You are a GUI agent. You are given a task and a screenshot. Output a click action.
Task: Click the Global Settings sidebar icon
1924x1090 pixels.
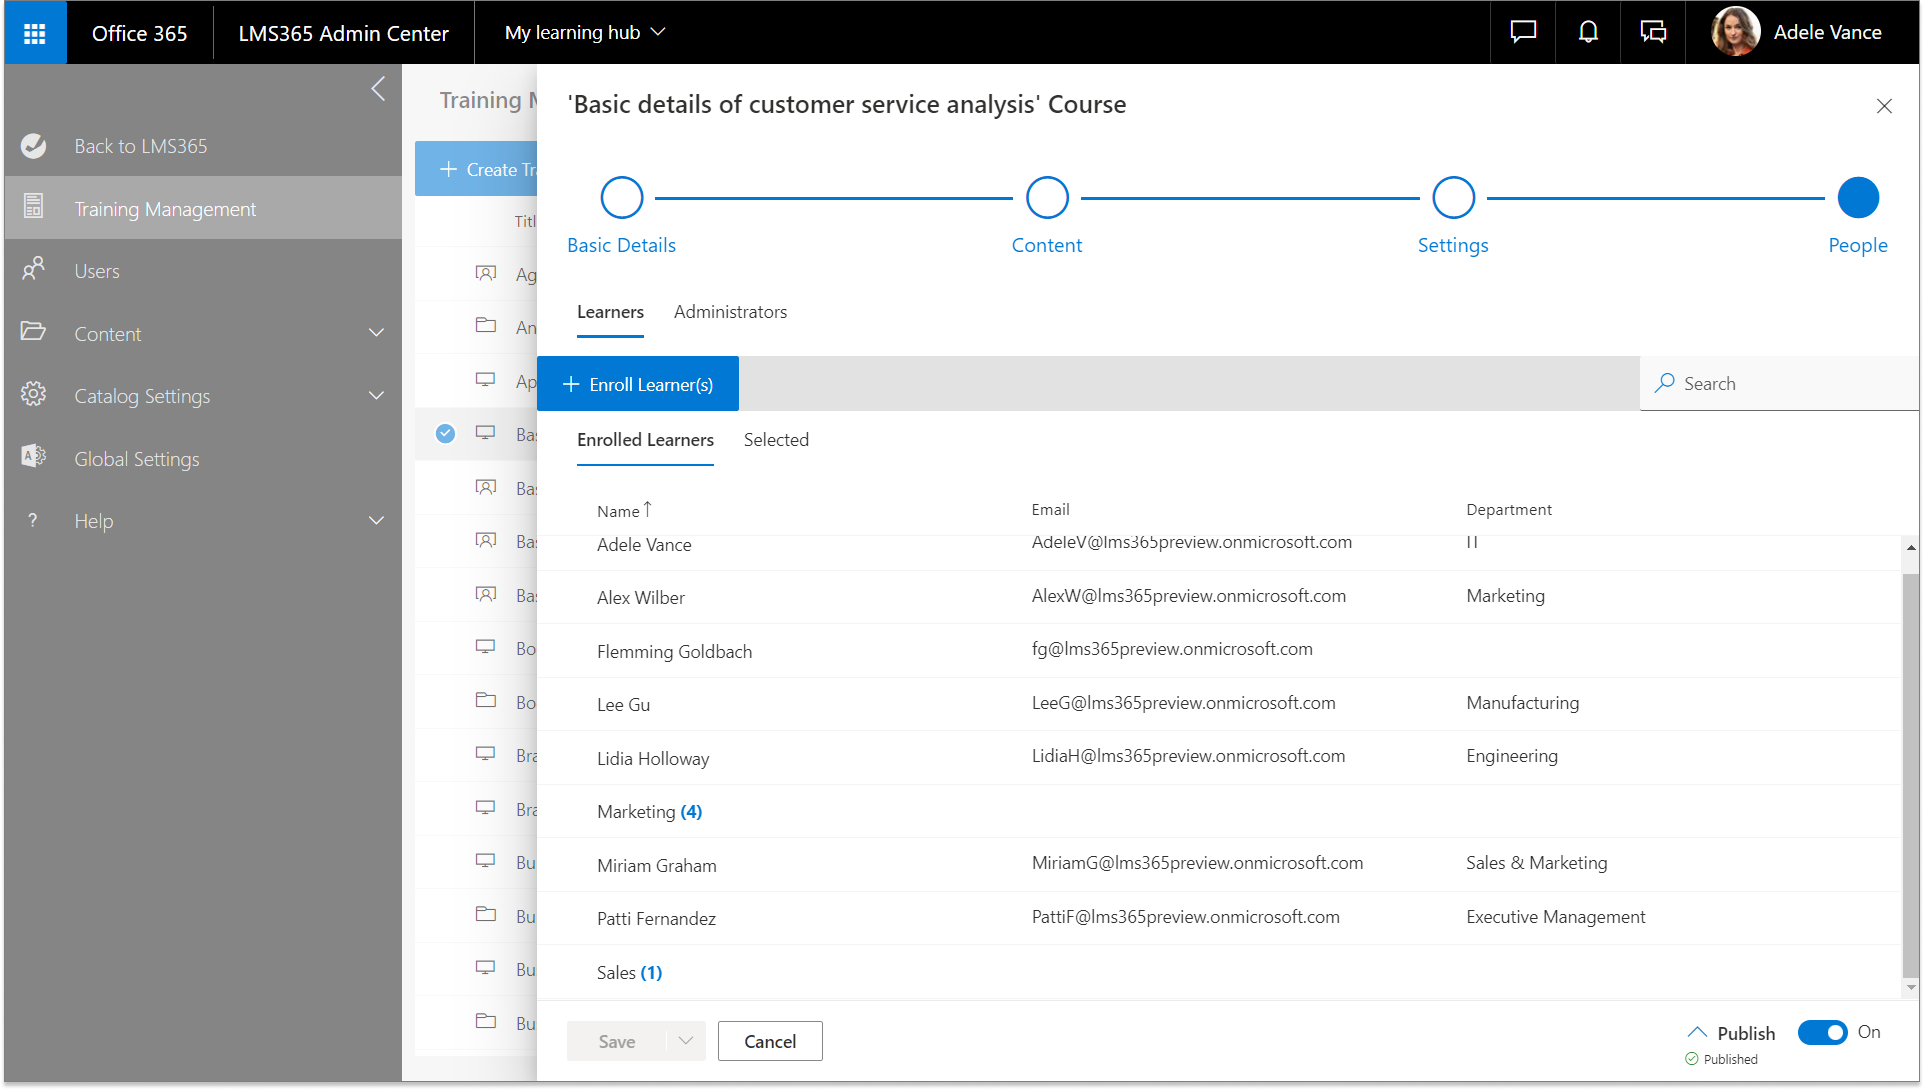click(33, 458)
